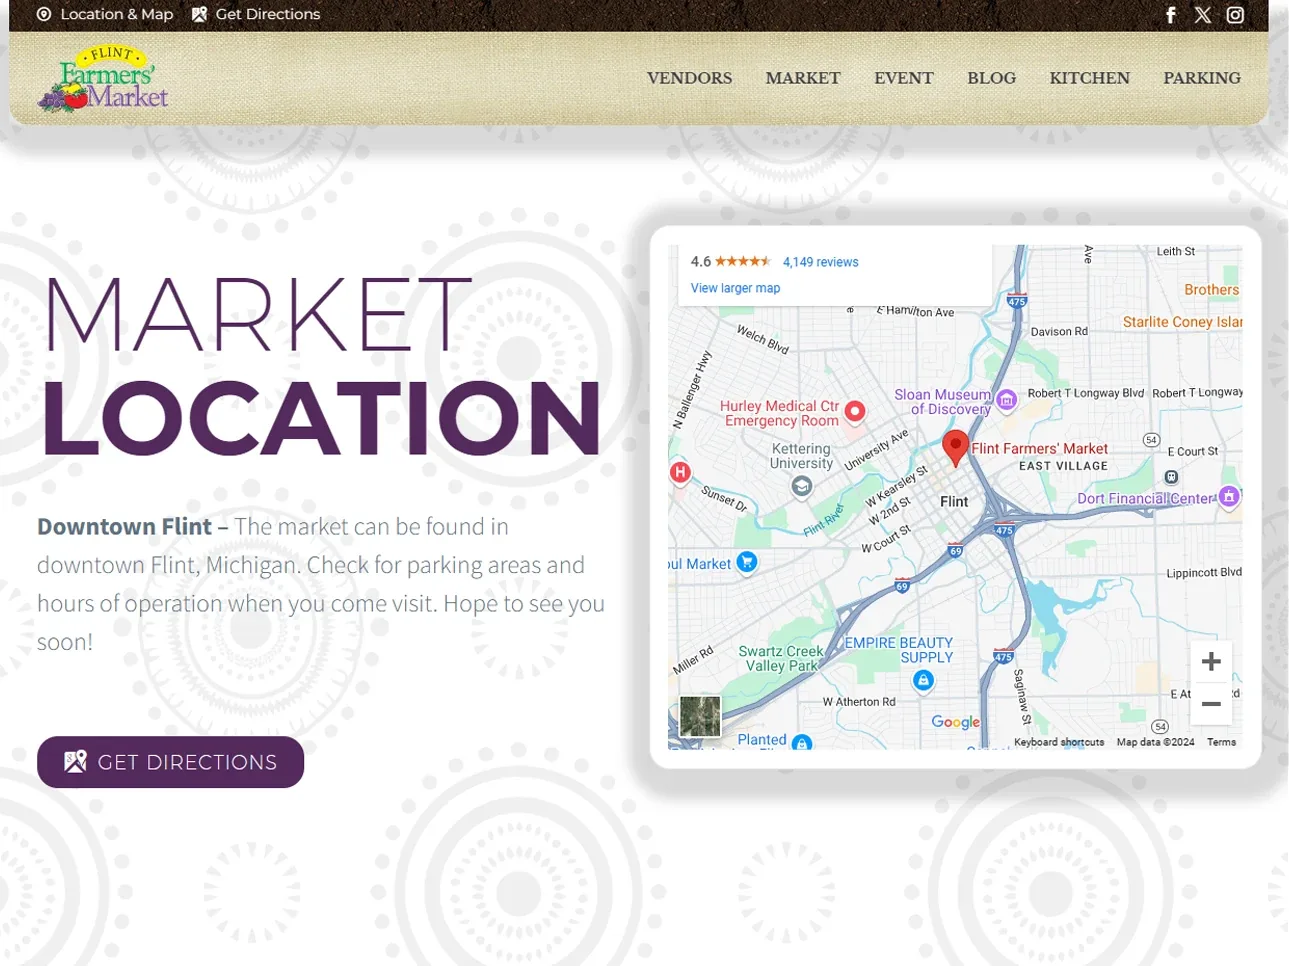The width and height of the screenshot is (1289, 966).
Task: Zoom in on the map
Action: click(1211, 662)
